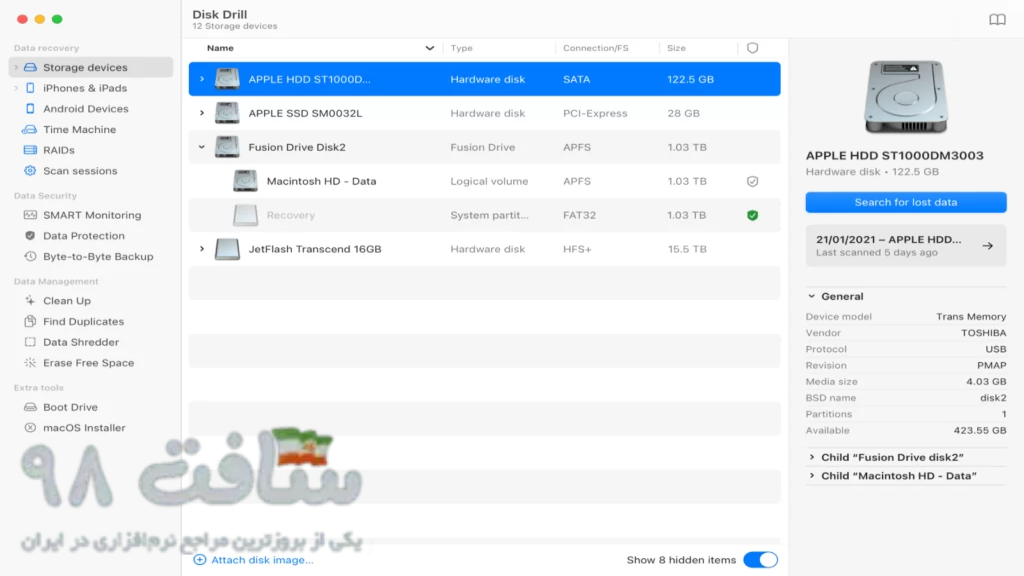Image resolution: width=1024 pixels, height=576 pixels.
Task: Expand iPhones & iPads in the sidebar
Action: [x=16, y=88]
